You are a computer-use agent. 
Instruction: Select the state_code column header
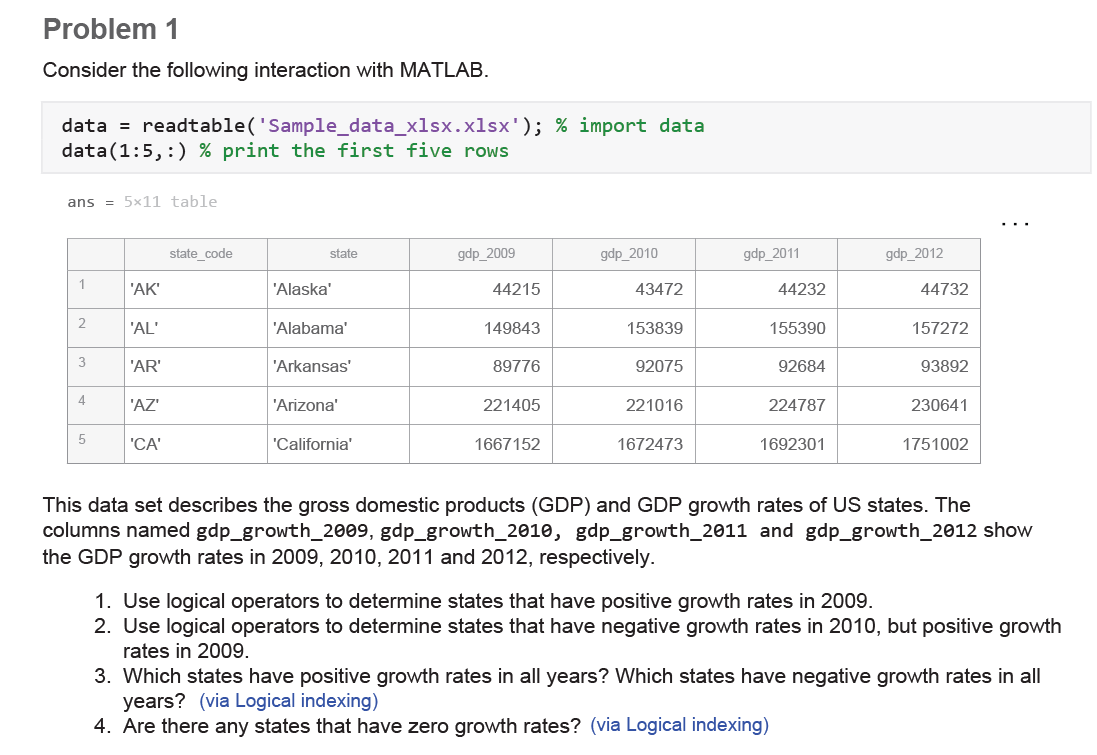tap(196, 254)
